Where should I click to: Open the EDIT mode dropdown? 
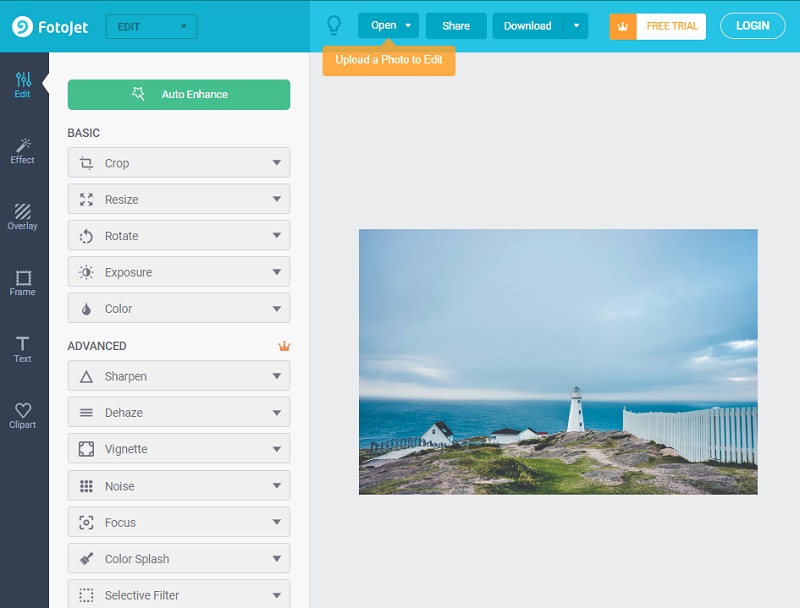[151, 27]
